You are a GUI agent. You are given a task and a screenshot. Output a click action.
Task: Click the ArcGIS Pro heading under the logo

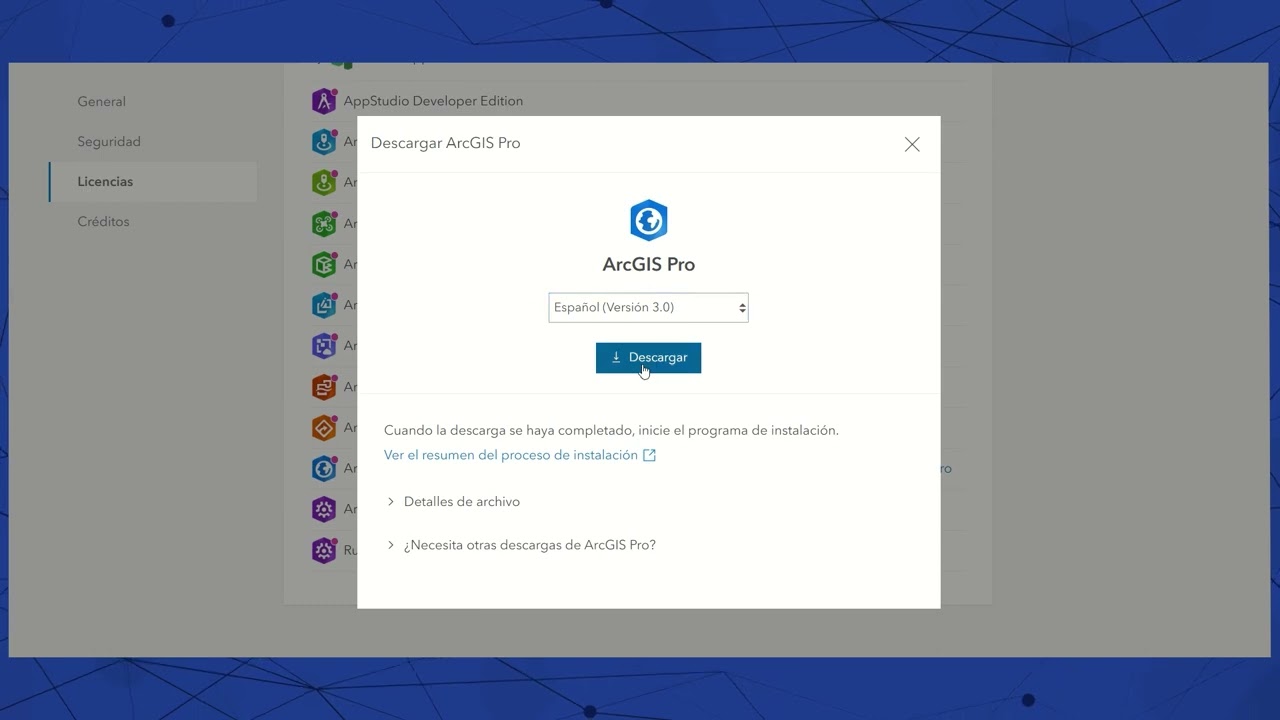pyautogui.click(x=648, y=265)
